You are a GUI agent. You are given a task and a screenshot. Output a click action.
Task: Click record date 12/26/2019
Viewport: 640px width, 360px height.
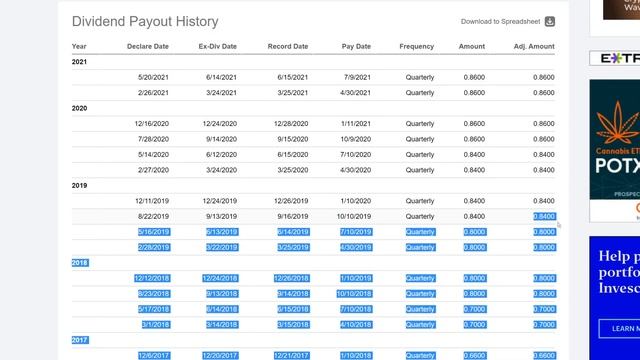[x=291, y=201]
